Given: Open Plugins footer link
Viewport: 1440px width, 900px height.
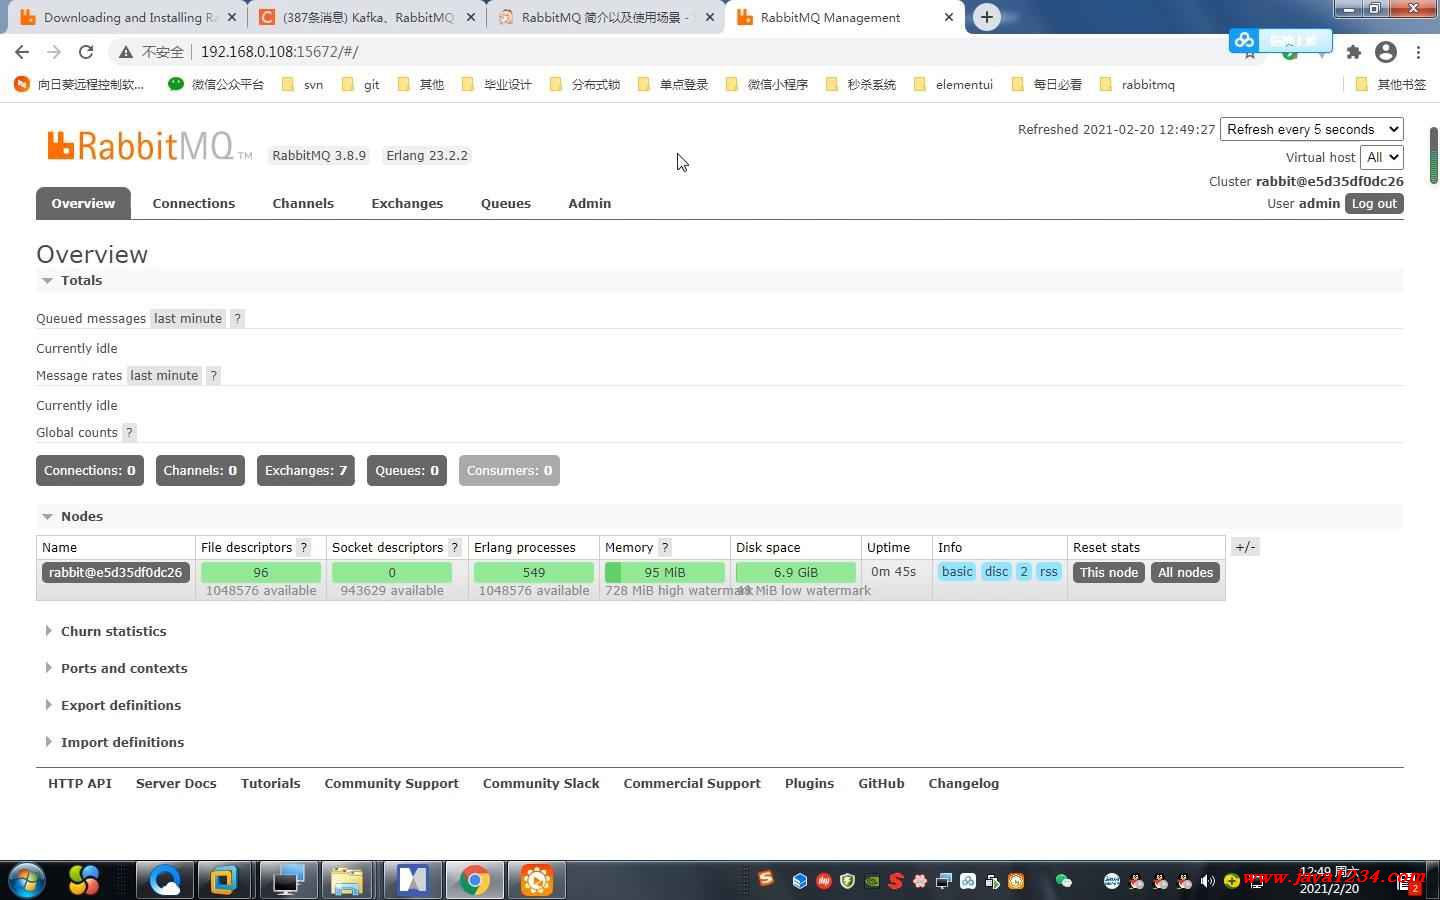Looking at the screenshot, I should tap(810, 784).
